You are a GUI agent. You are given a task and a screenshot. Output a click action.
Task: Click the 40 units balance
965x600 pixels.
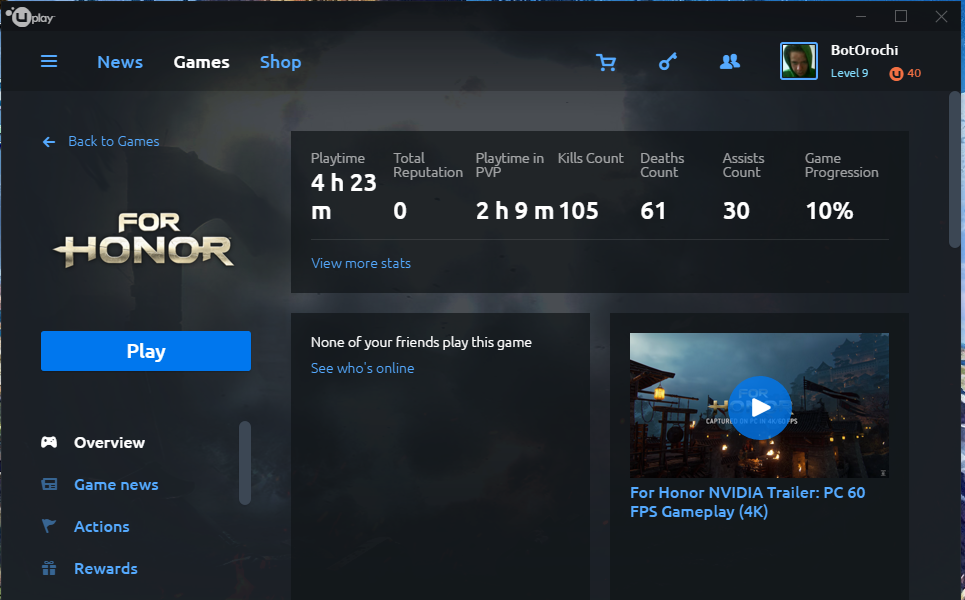point(914,73)
